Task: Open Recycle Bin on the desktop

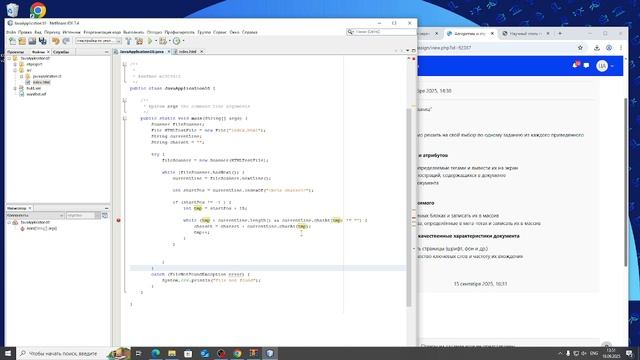Action: pyautogui.click(x=13, y=10)
